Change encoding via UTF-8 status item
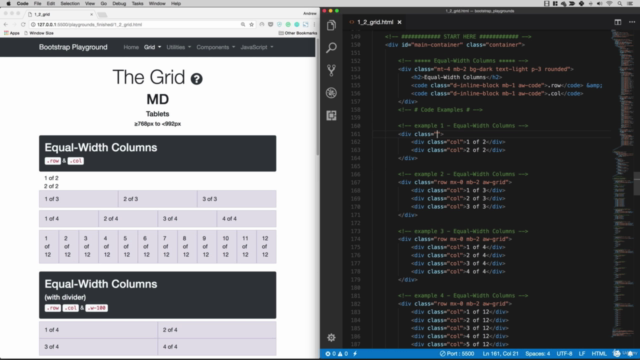Viewport: 640px width, 360px height. [x=564, y=353]
